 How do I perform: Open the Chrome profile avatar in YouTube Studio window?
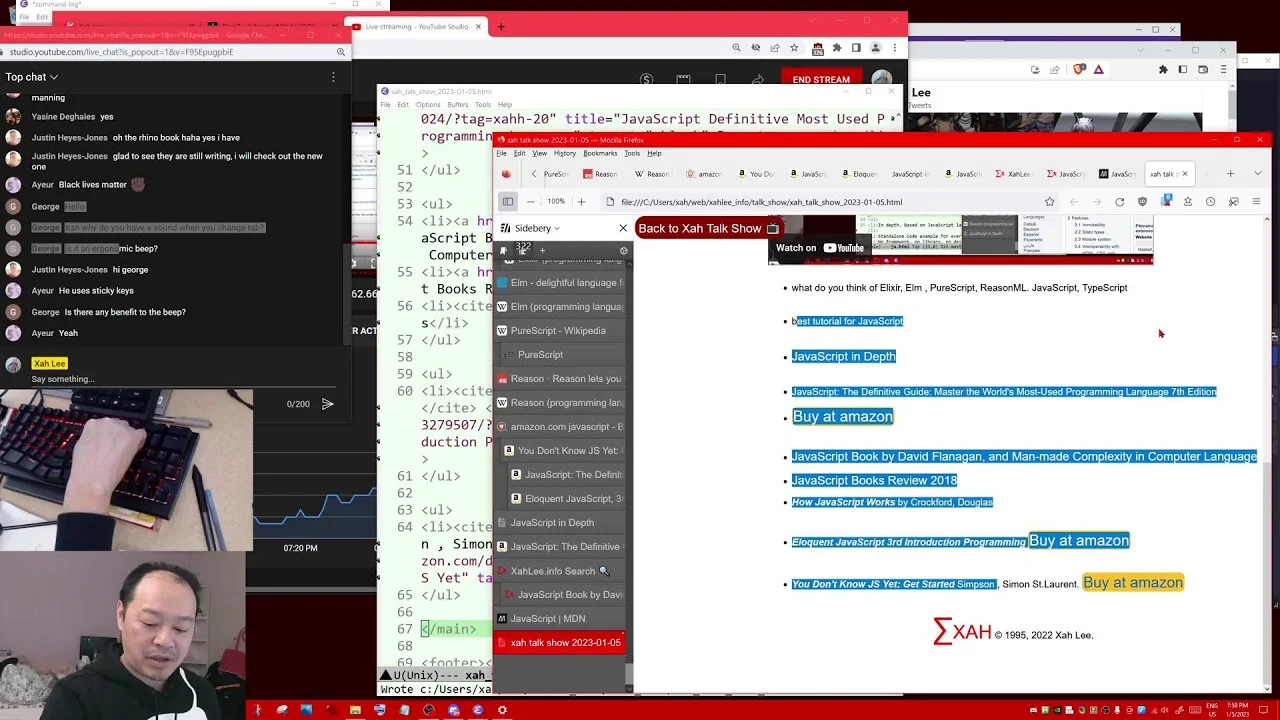tap(875, 48)
